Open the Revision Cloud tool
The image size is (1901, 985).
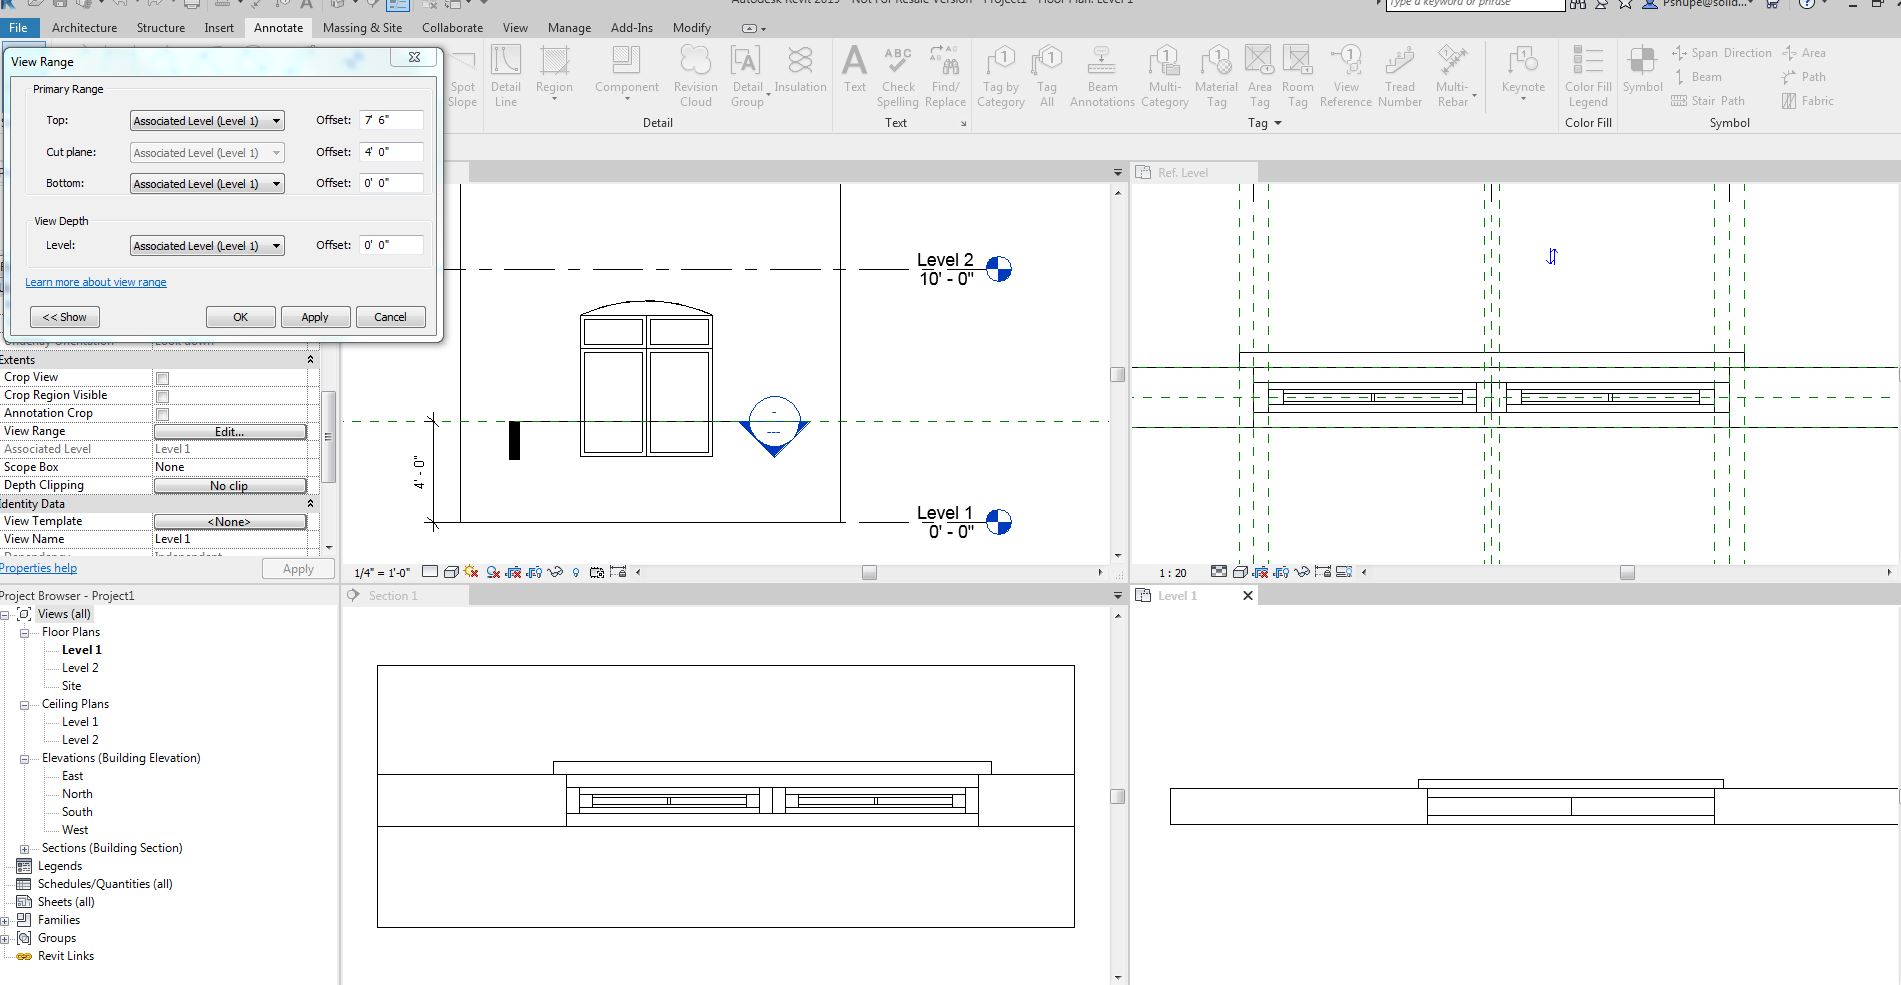[695, 75]
